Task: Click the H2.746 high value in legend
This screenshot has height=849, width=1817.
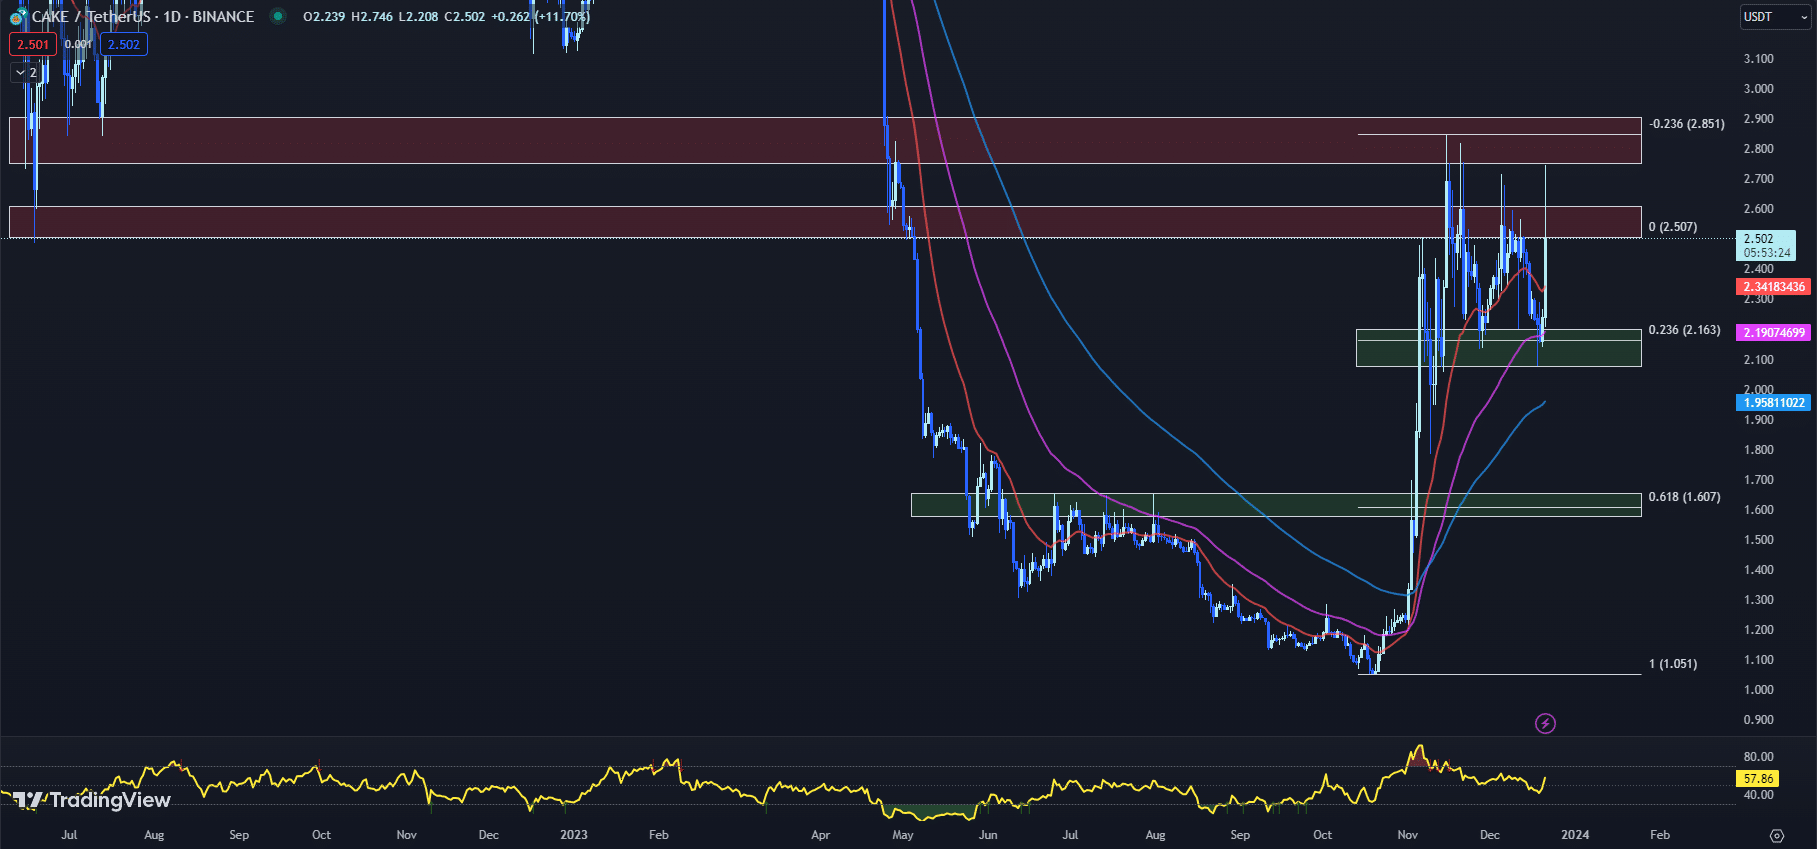Action: click(x=372, y=17)
